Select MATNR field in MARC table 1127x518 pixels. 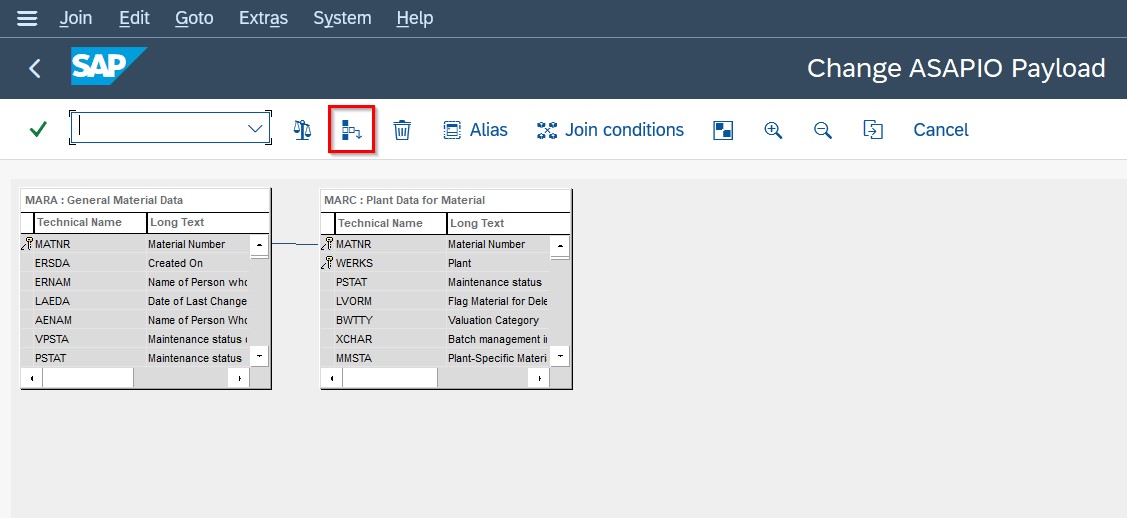click(x=354, y=244)
